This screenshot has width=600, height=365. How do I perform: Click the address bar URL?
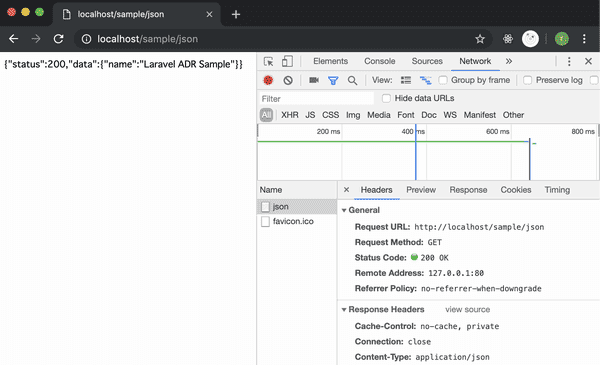click(148, 39)
